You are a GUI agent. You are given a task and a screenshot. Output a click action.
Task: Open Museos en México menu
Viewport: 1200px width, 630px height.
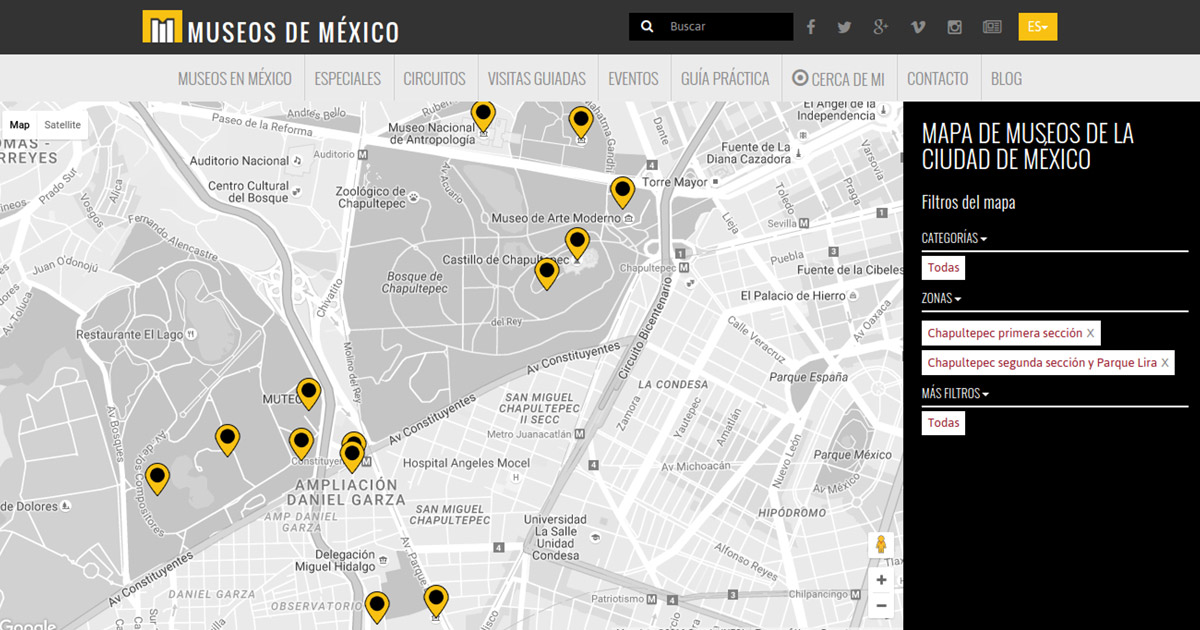pos(235,79)
